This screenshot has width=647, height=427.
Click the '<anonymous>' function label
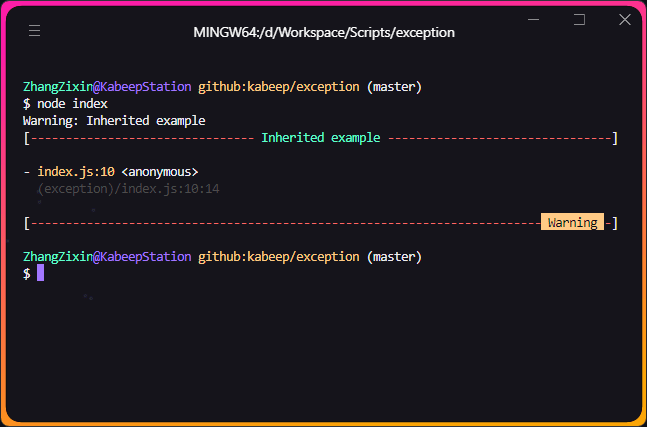click(x=160, y=172)
